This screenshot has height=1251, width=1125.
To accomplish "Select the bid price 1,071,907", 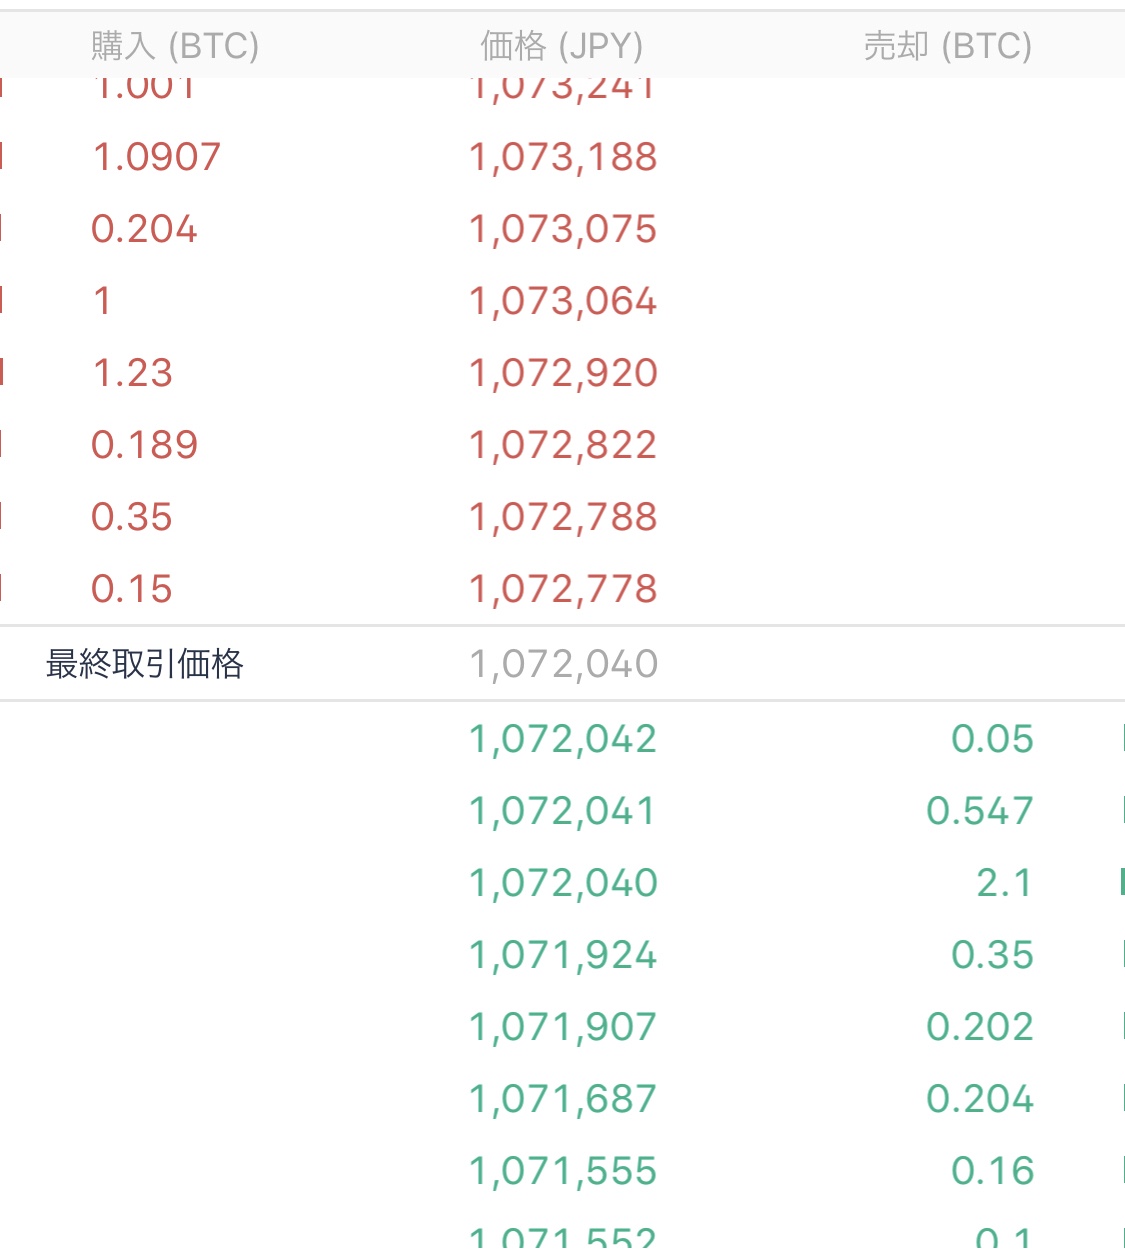I will [563, 1027].
